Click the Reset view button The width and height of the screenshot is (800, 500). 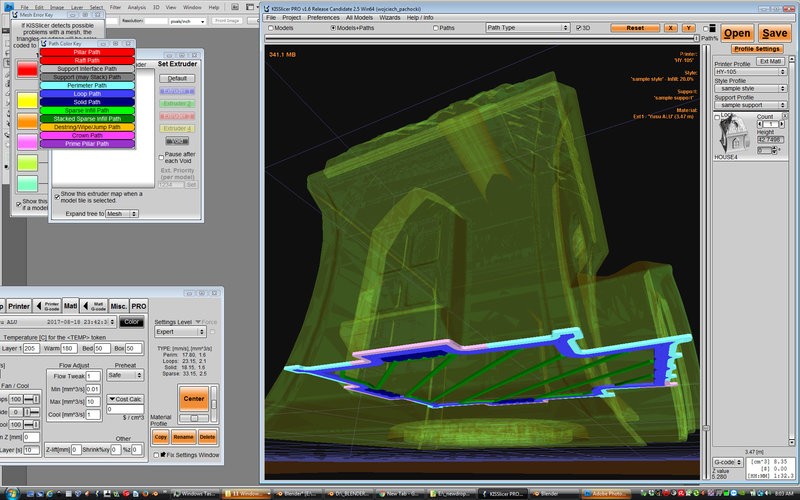pos(635,28)
